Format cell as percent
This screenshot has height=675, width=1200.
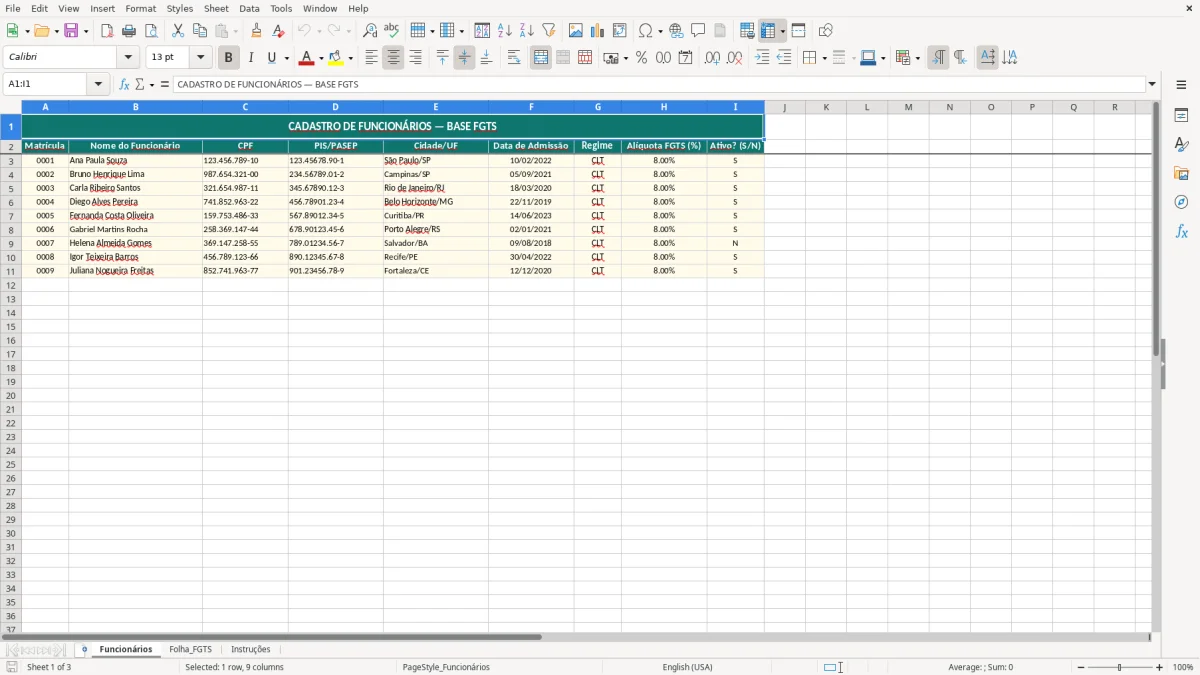pos(641,57)
